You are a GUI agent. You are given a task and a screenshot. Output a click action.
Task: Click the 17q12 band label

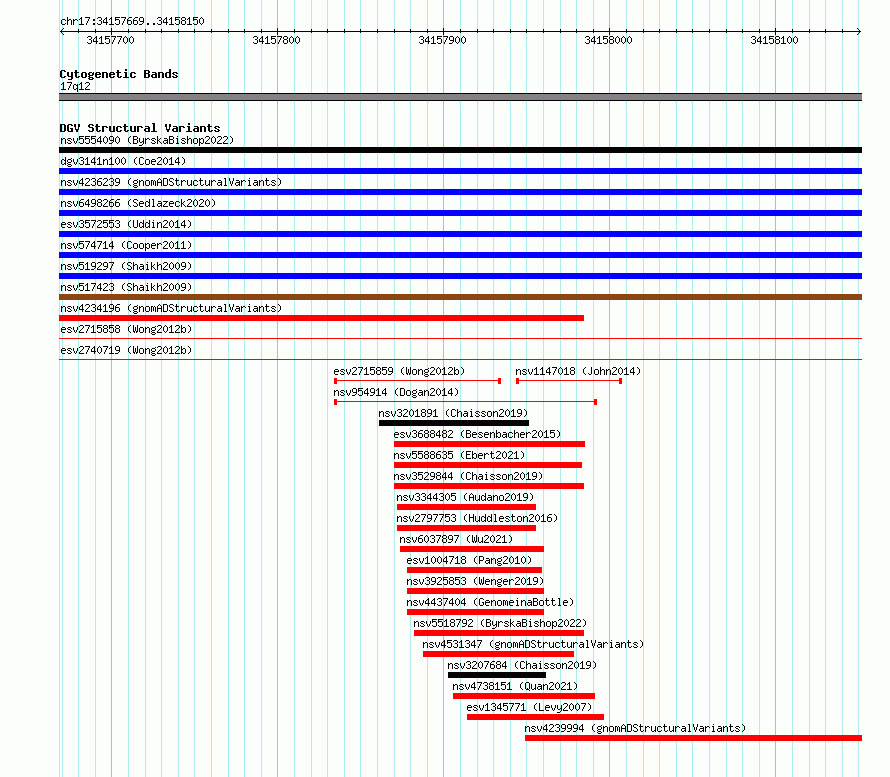(x=75, y=86)
